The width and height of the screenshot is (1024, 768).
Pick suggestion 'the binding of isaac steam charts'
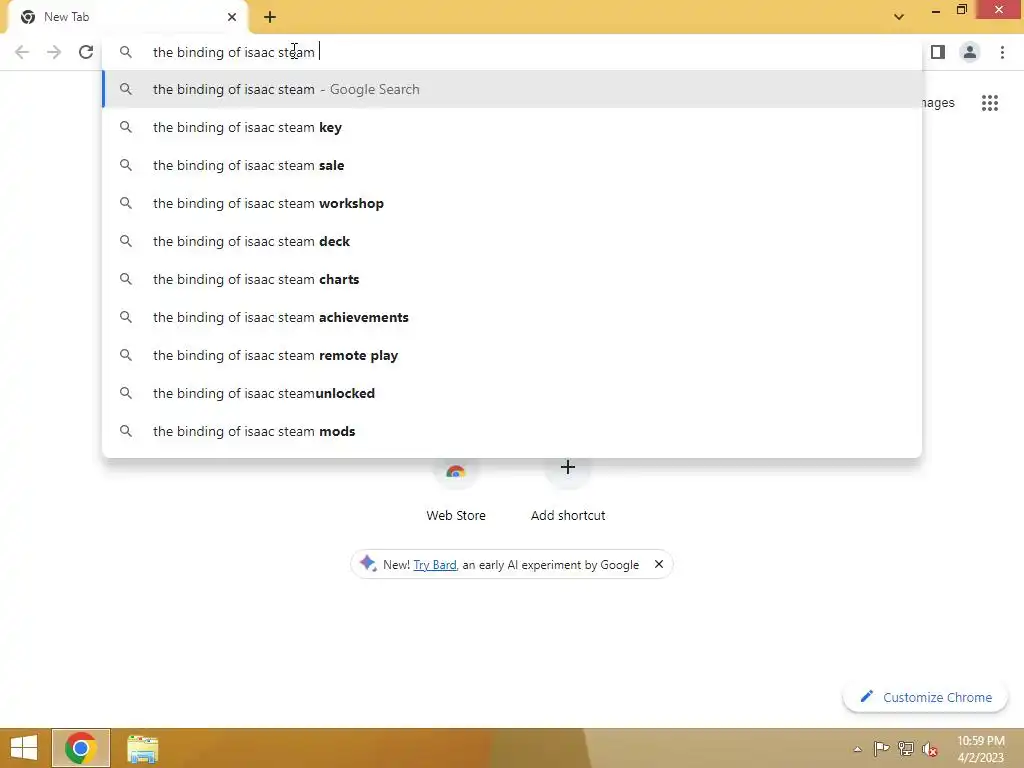513,279
